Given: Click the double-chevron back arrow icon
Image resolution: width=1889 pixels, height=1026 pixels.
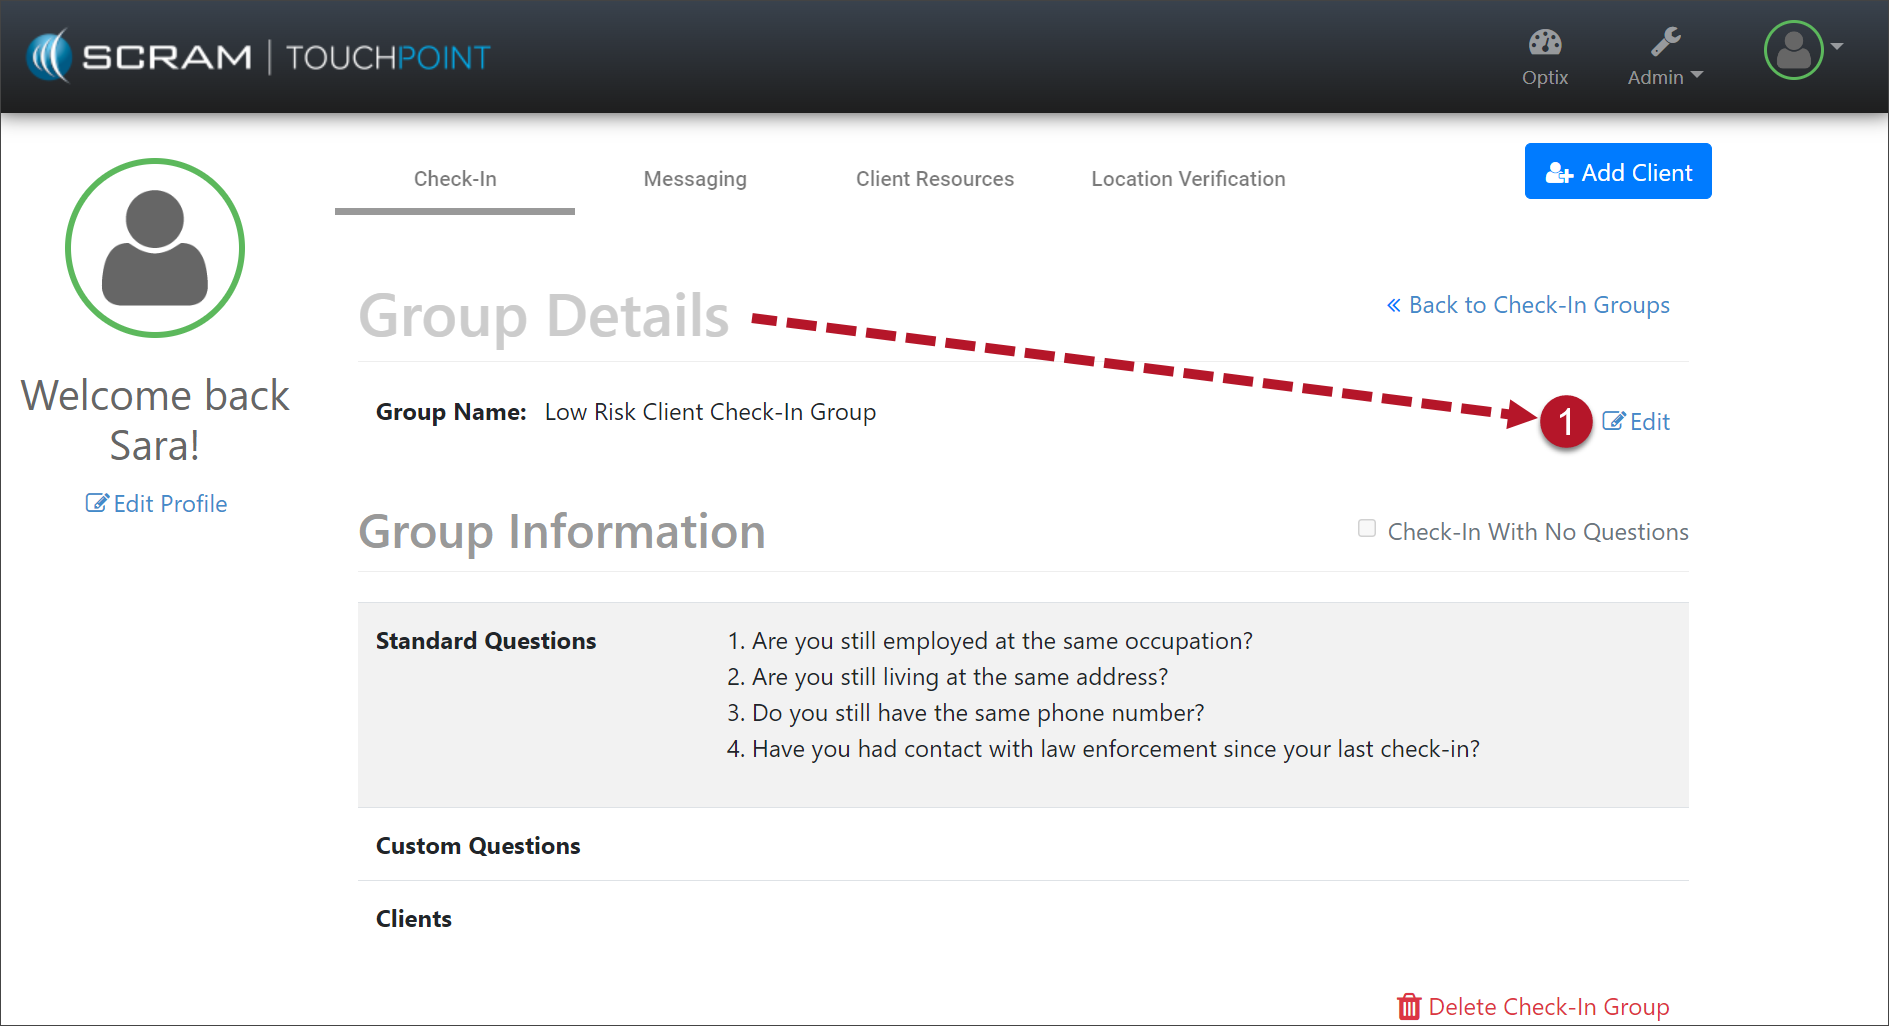Looking at the screenshot, I should point(1393,305).
